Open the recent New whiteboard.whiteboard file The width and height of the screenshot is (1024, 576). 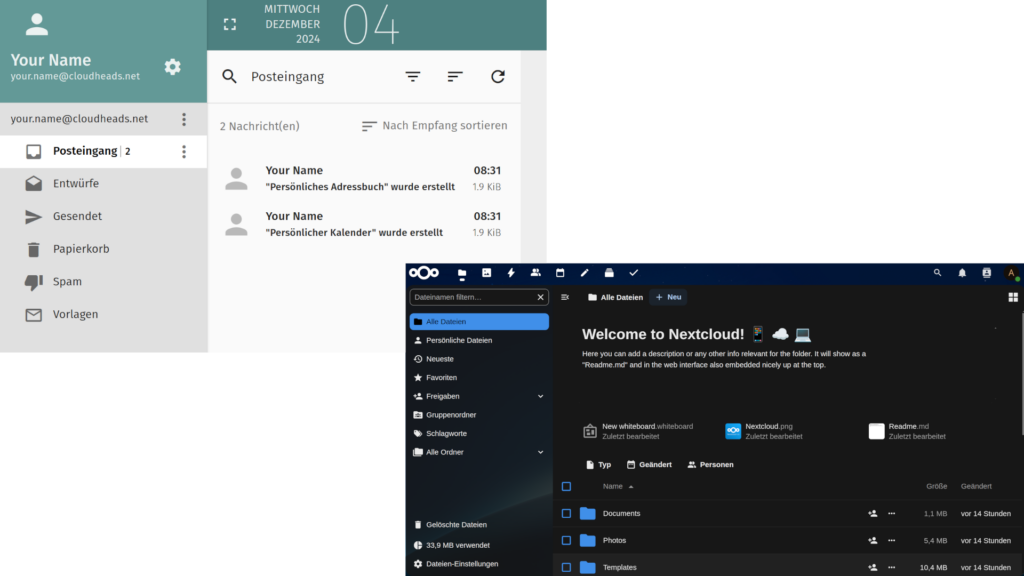coord(638,431)
